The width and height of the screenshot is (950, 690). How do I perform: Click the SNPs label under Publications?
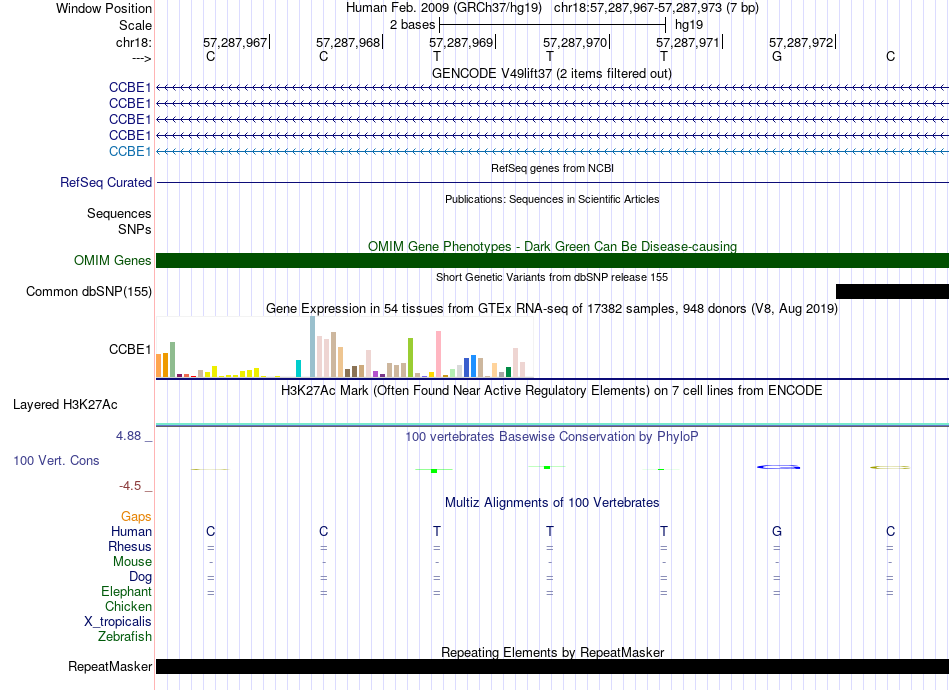coord(135,230)
